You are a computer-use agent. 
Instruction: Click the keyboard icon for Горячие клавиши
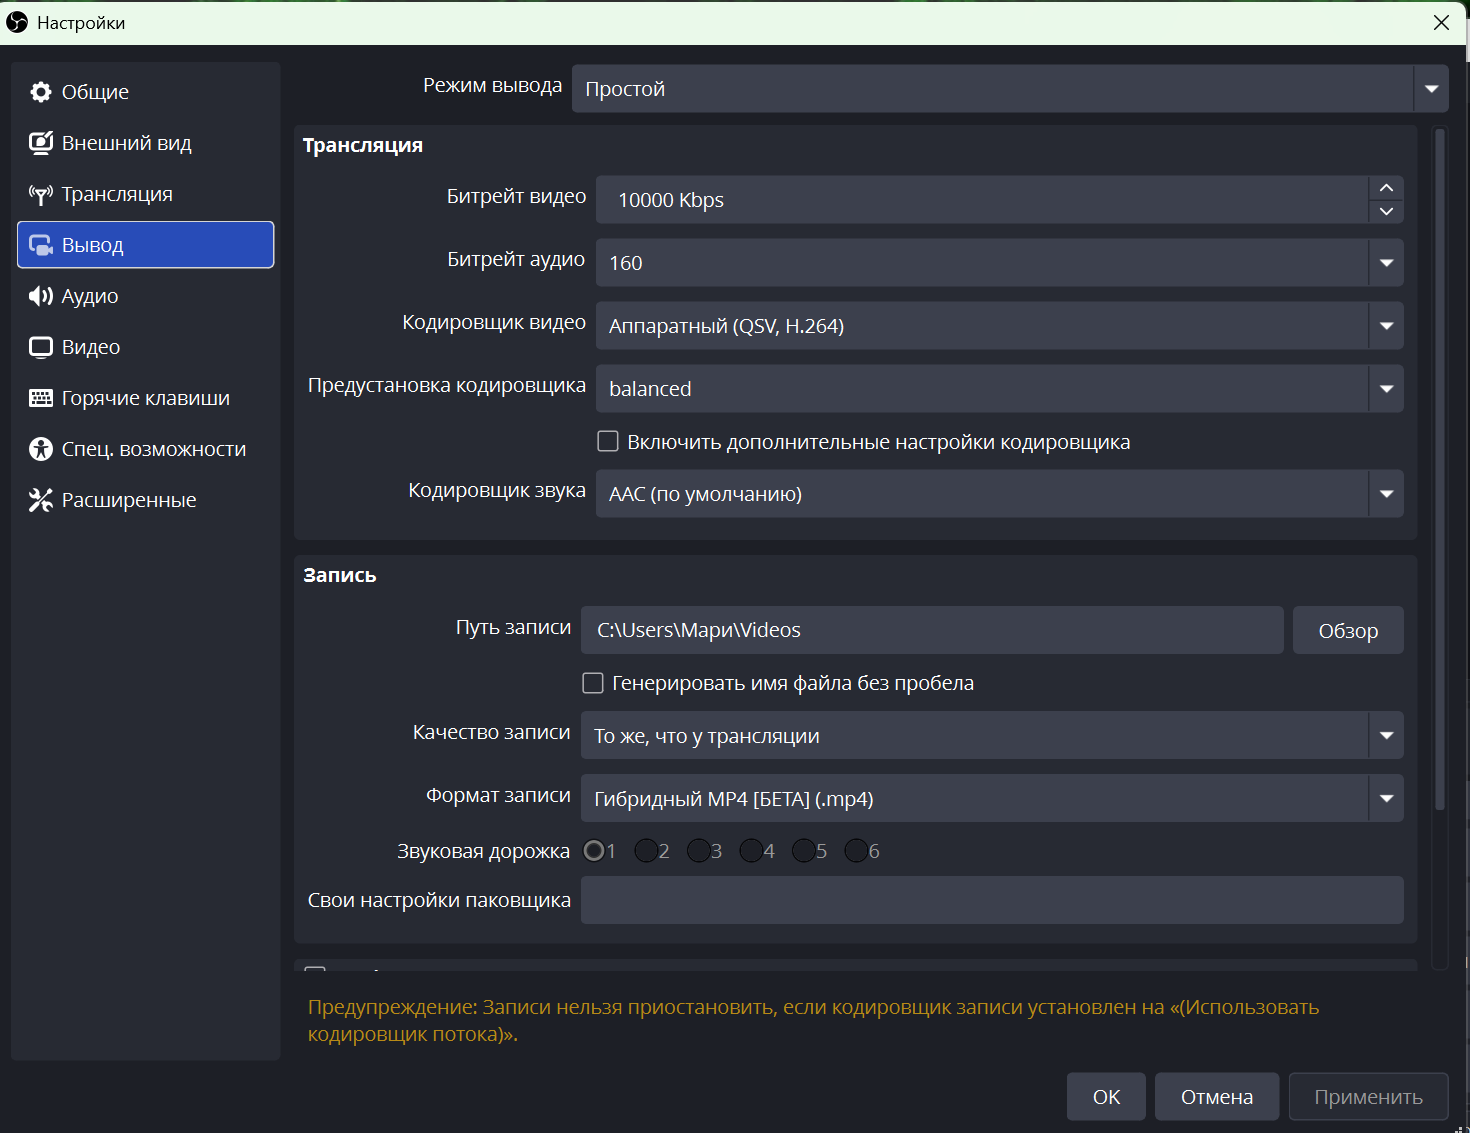40,398
